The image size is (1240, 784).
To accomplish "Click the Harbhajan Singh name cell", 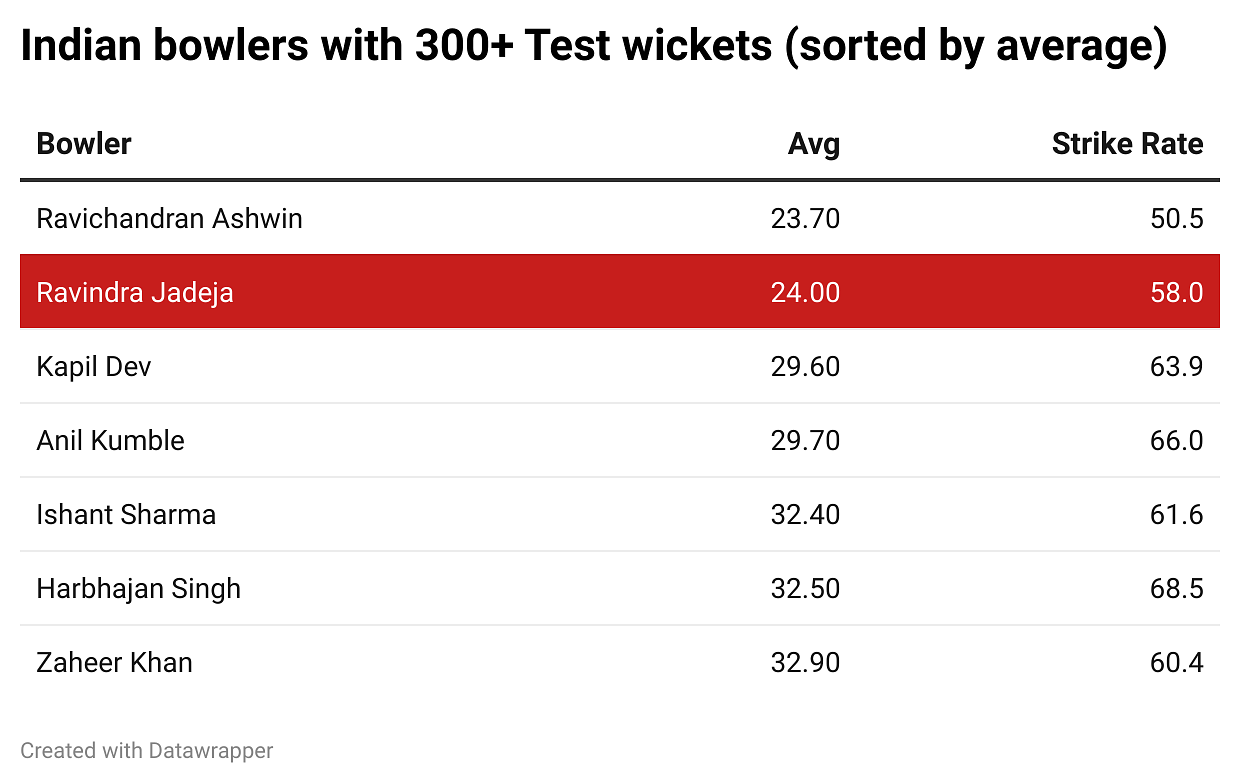I will (x=138, y=588).
